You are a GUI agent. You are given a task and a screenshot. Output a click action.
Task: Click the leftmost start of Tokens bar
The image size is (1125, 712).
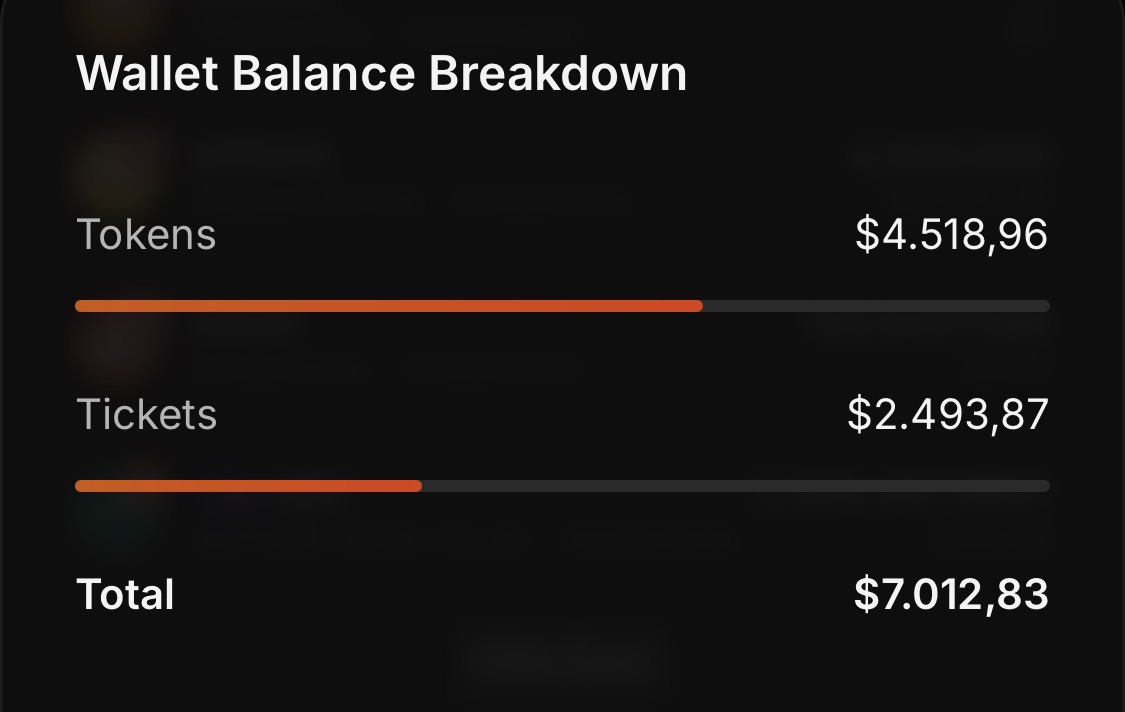[79, 306]
